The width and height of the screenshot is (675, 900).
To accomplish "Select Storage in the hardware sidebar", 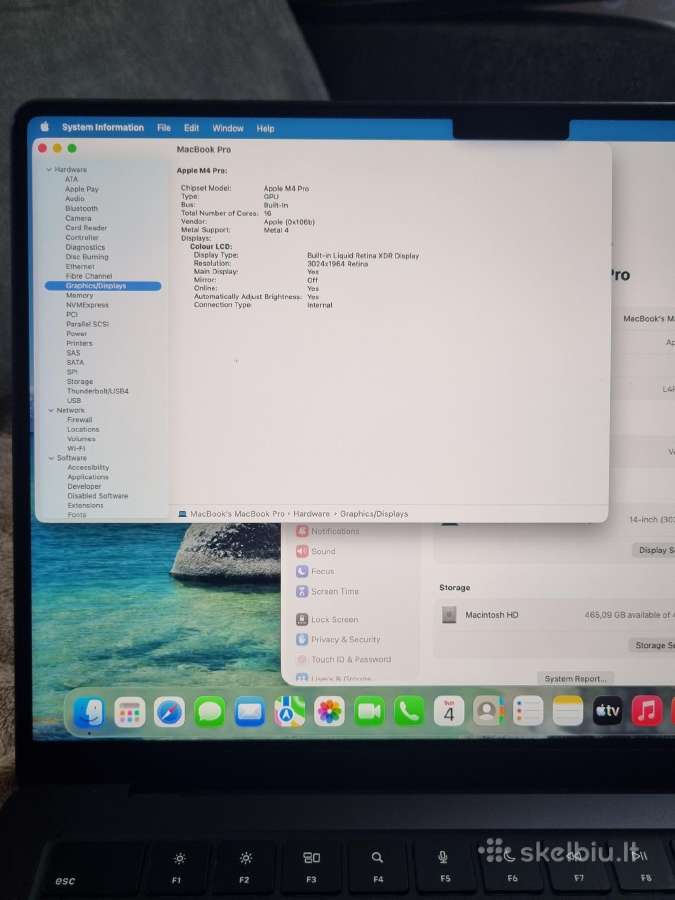I will (80, 382).
